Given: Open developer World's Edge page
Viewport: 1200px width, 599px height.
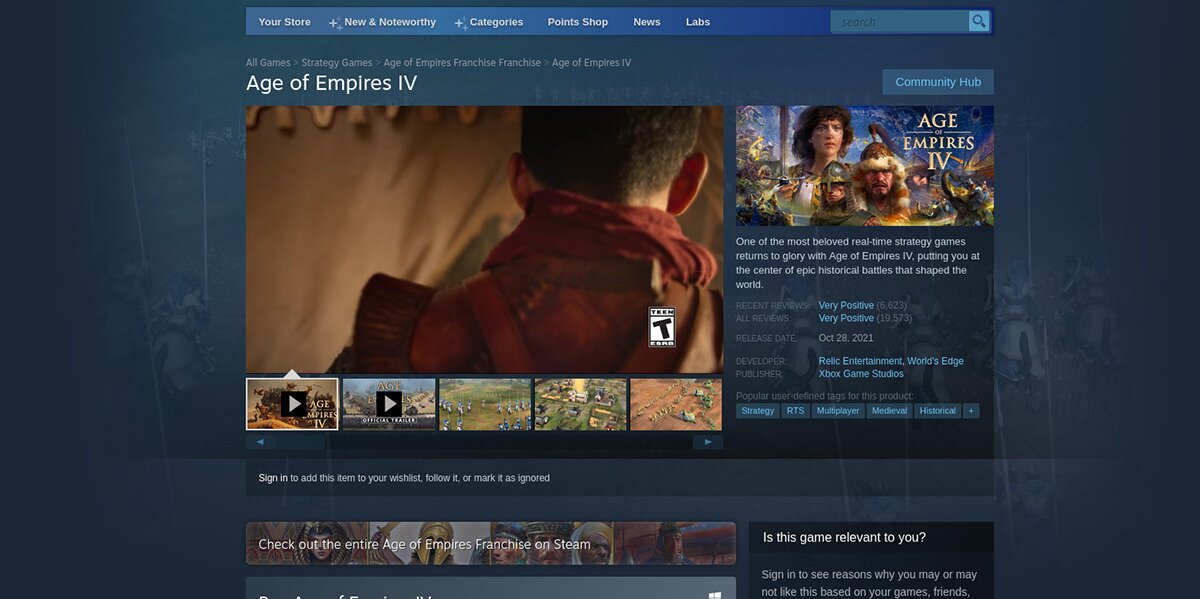Looking at the screenshot, I should point(936,361).
